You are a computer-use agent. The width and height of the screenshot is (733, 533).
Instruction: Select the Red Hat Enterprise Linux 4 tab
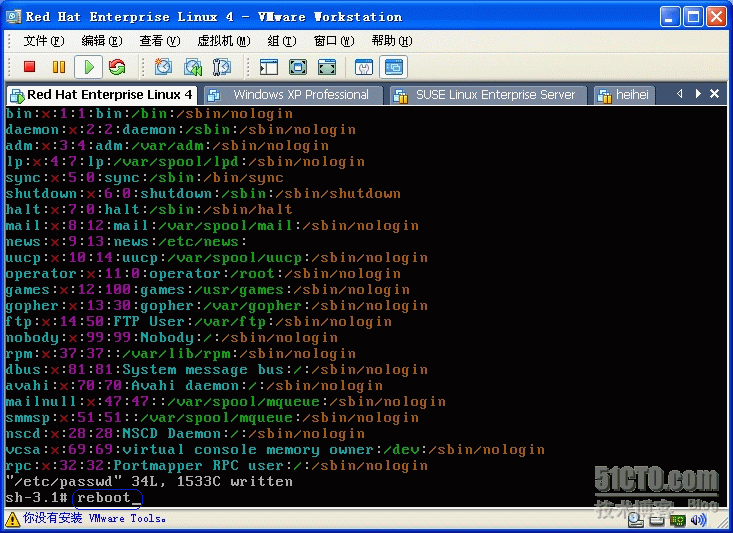[102, 95]
